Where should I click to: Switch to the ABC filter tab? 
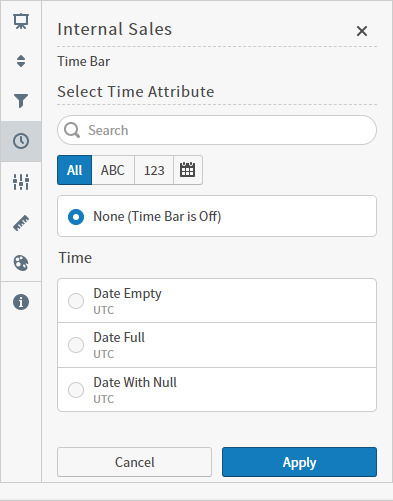pyautogui.click(x=113, y=170)
